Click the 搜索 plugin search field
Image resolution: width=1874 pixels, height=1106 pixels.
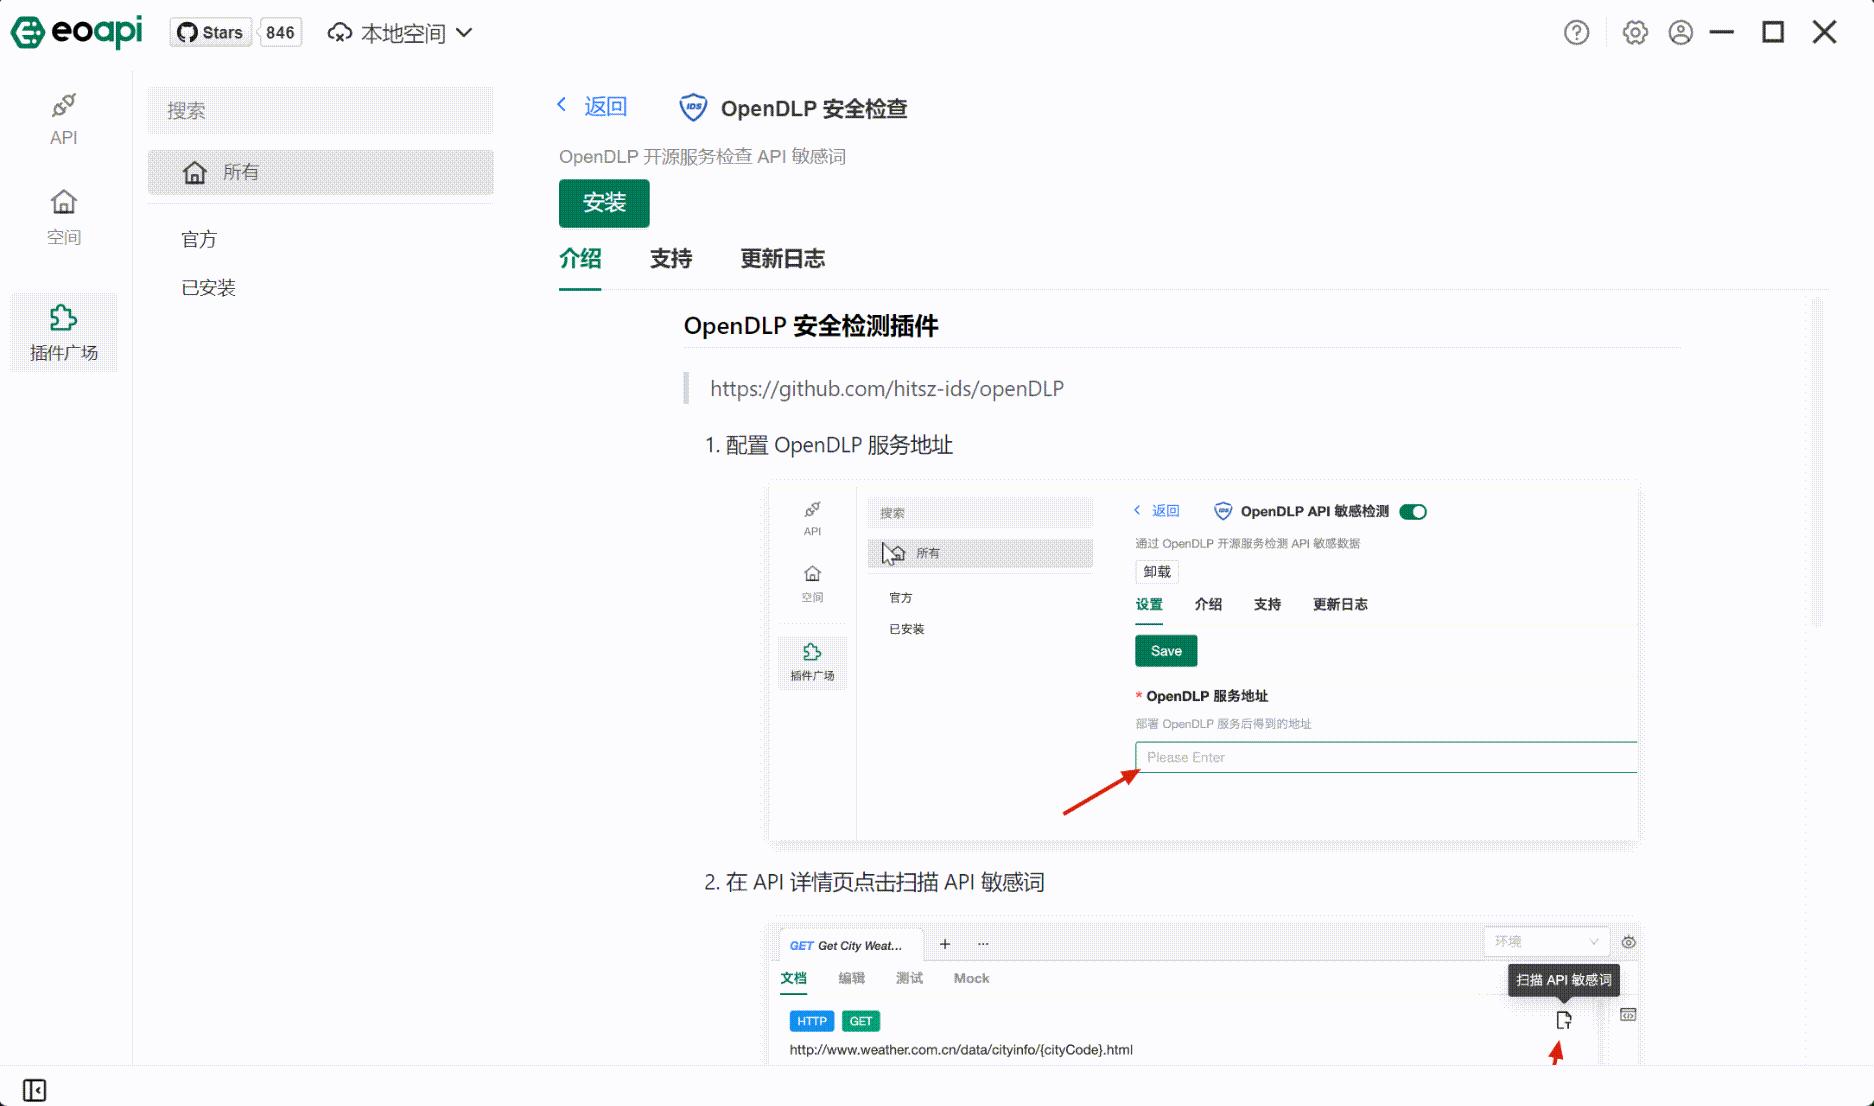tap(320, 110)
